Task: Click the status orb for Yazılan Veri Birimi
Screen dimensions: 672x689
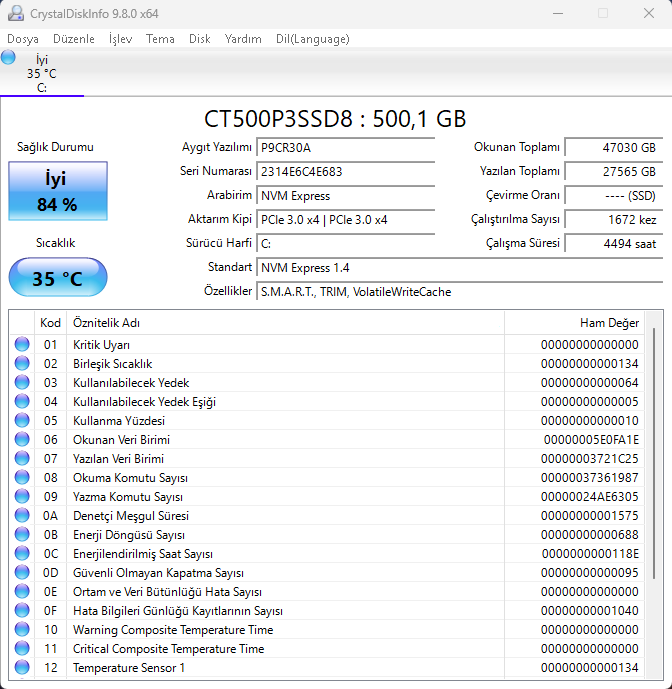Action: (x=22, y=458)
